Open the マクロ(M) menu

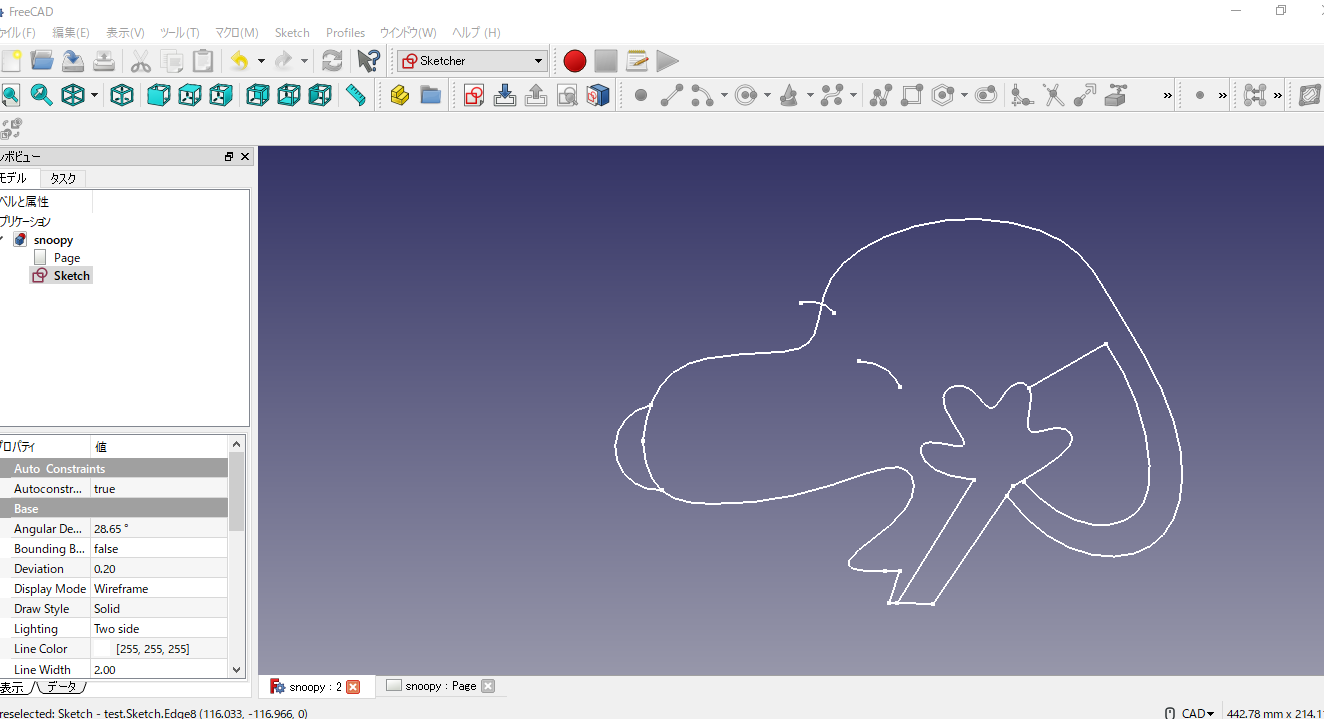[237, 33]
